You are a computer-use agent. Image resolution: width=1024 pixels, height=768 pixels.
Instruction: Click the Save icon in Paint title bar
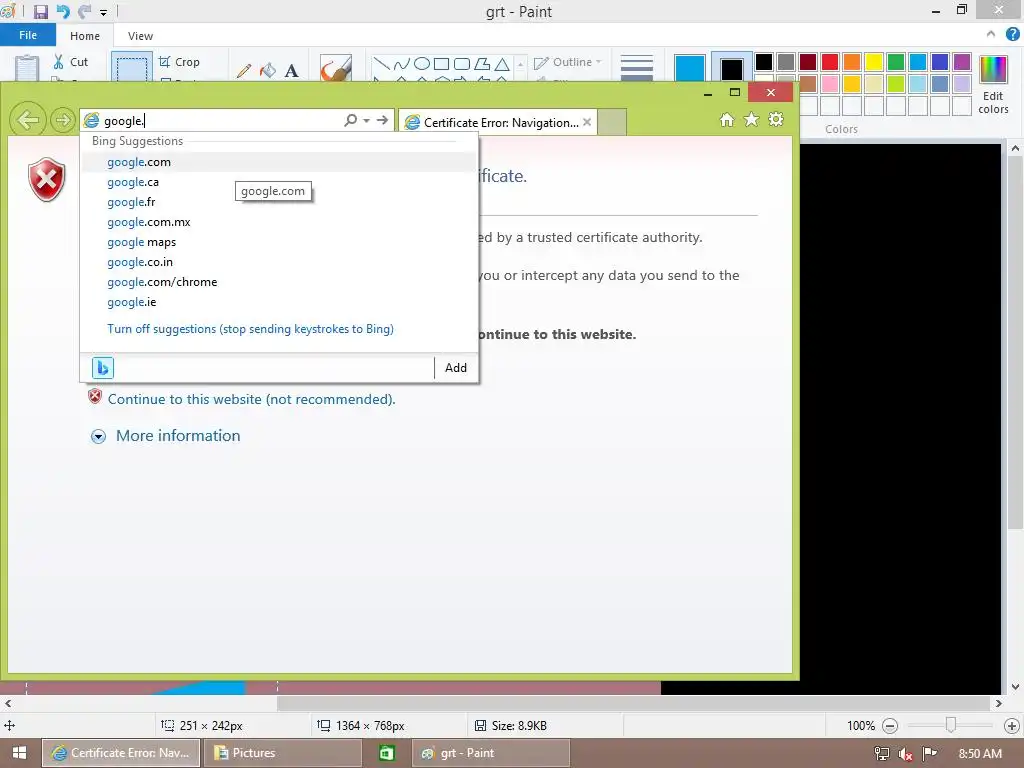[40, 12]
